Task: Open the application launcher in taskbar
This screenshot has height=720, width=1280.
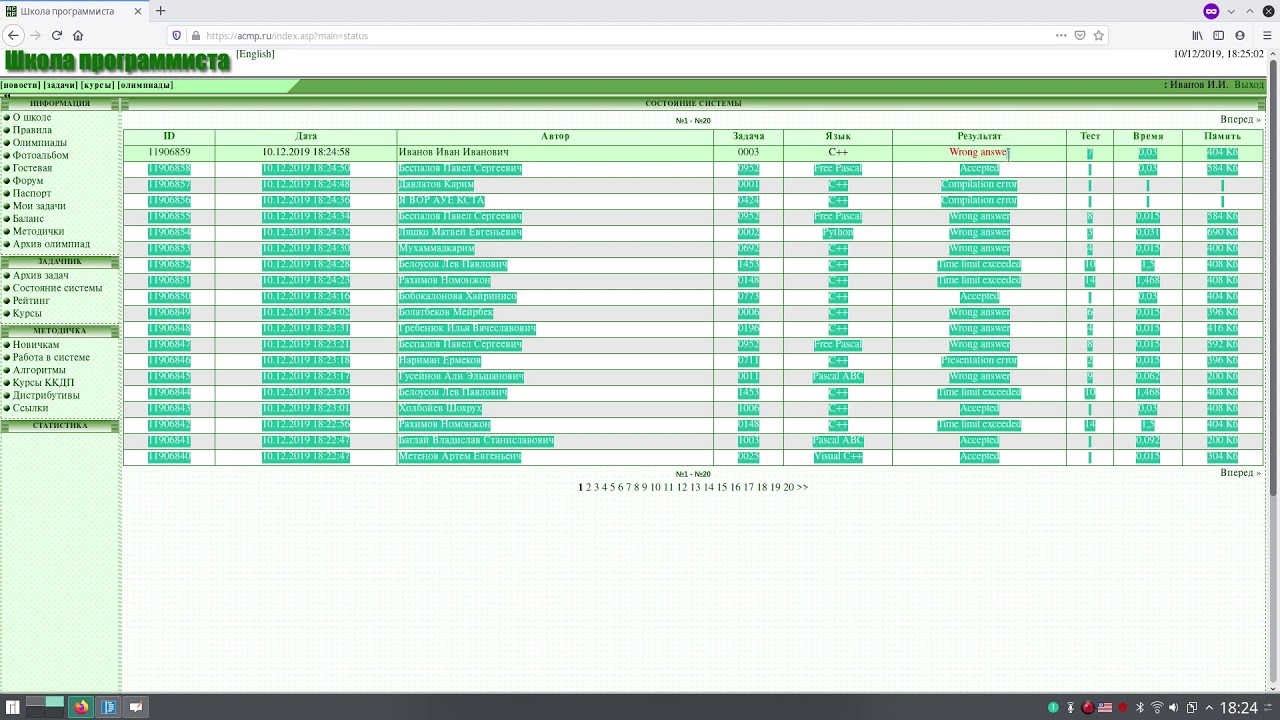Action: (13, 707)
